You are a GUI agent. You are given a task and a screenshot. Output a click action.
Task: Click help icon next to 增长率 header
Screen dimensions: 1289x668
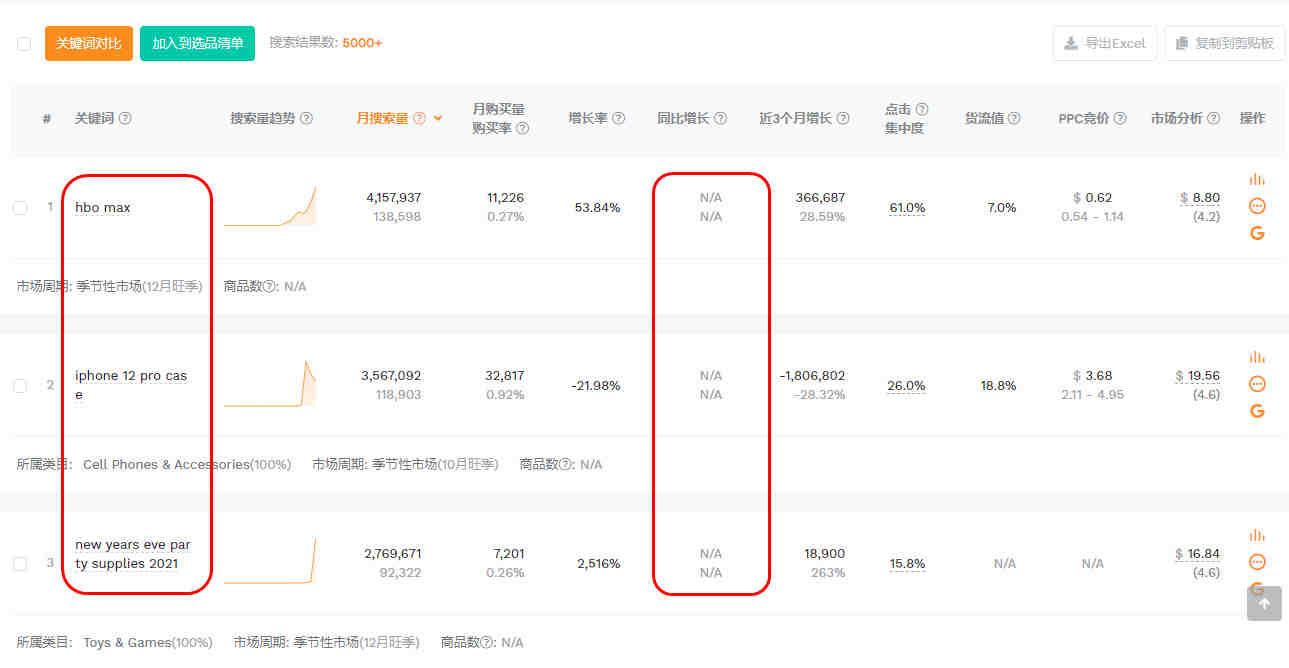tap(618, 118)
